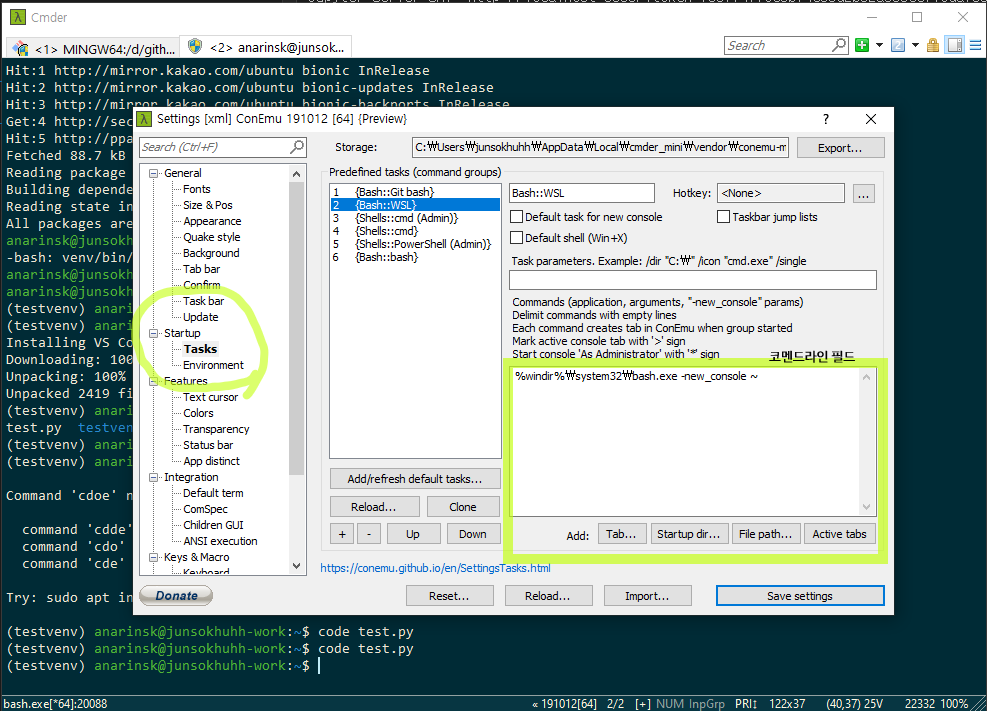Clone the selected task
Screen dimensions: 987x711
(x=463, y=507)
